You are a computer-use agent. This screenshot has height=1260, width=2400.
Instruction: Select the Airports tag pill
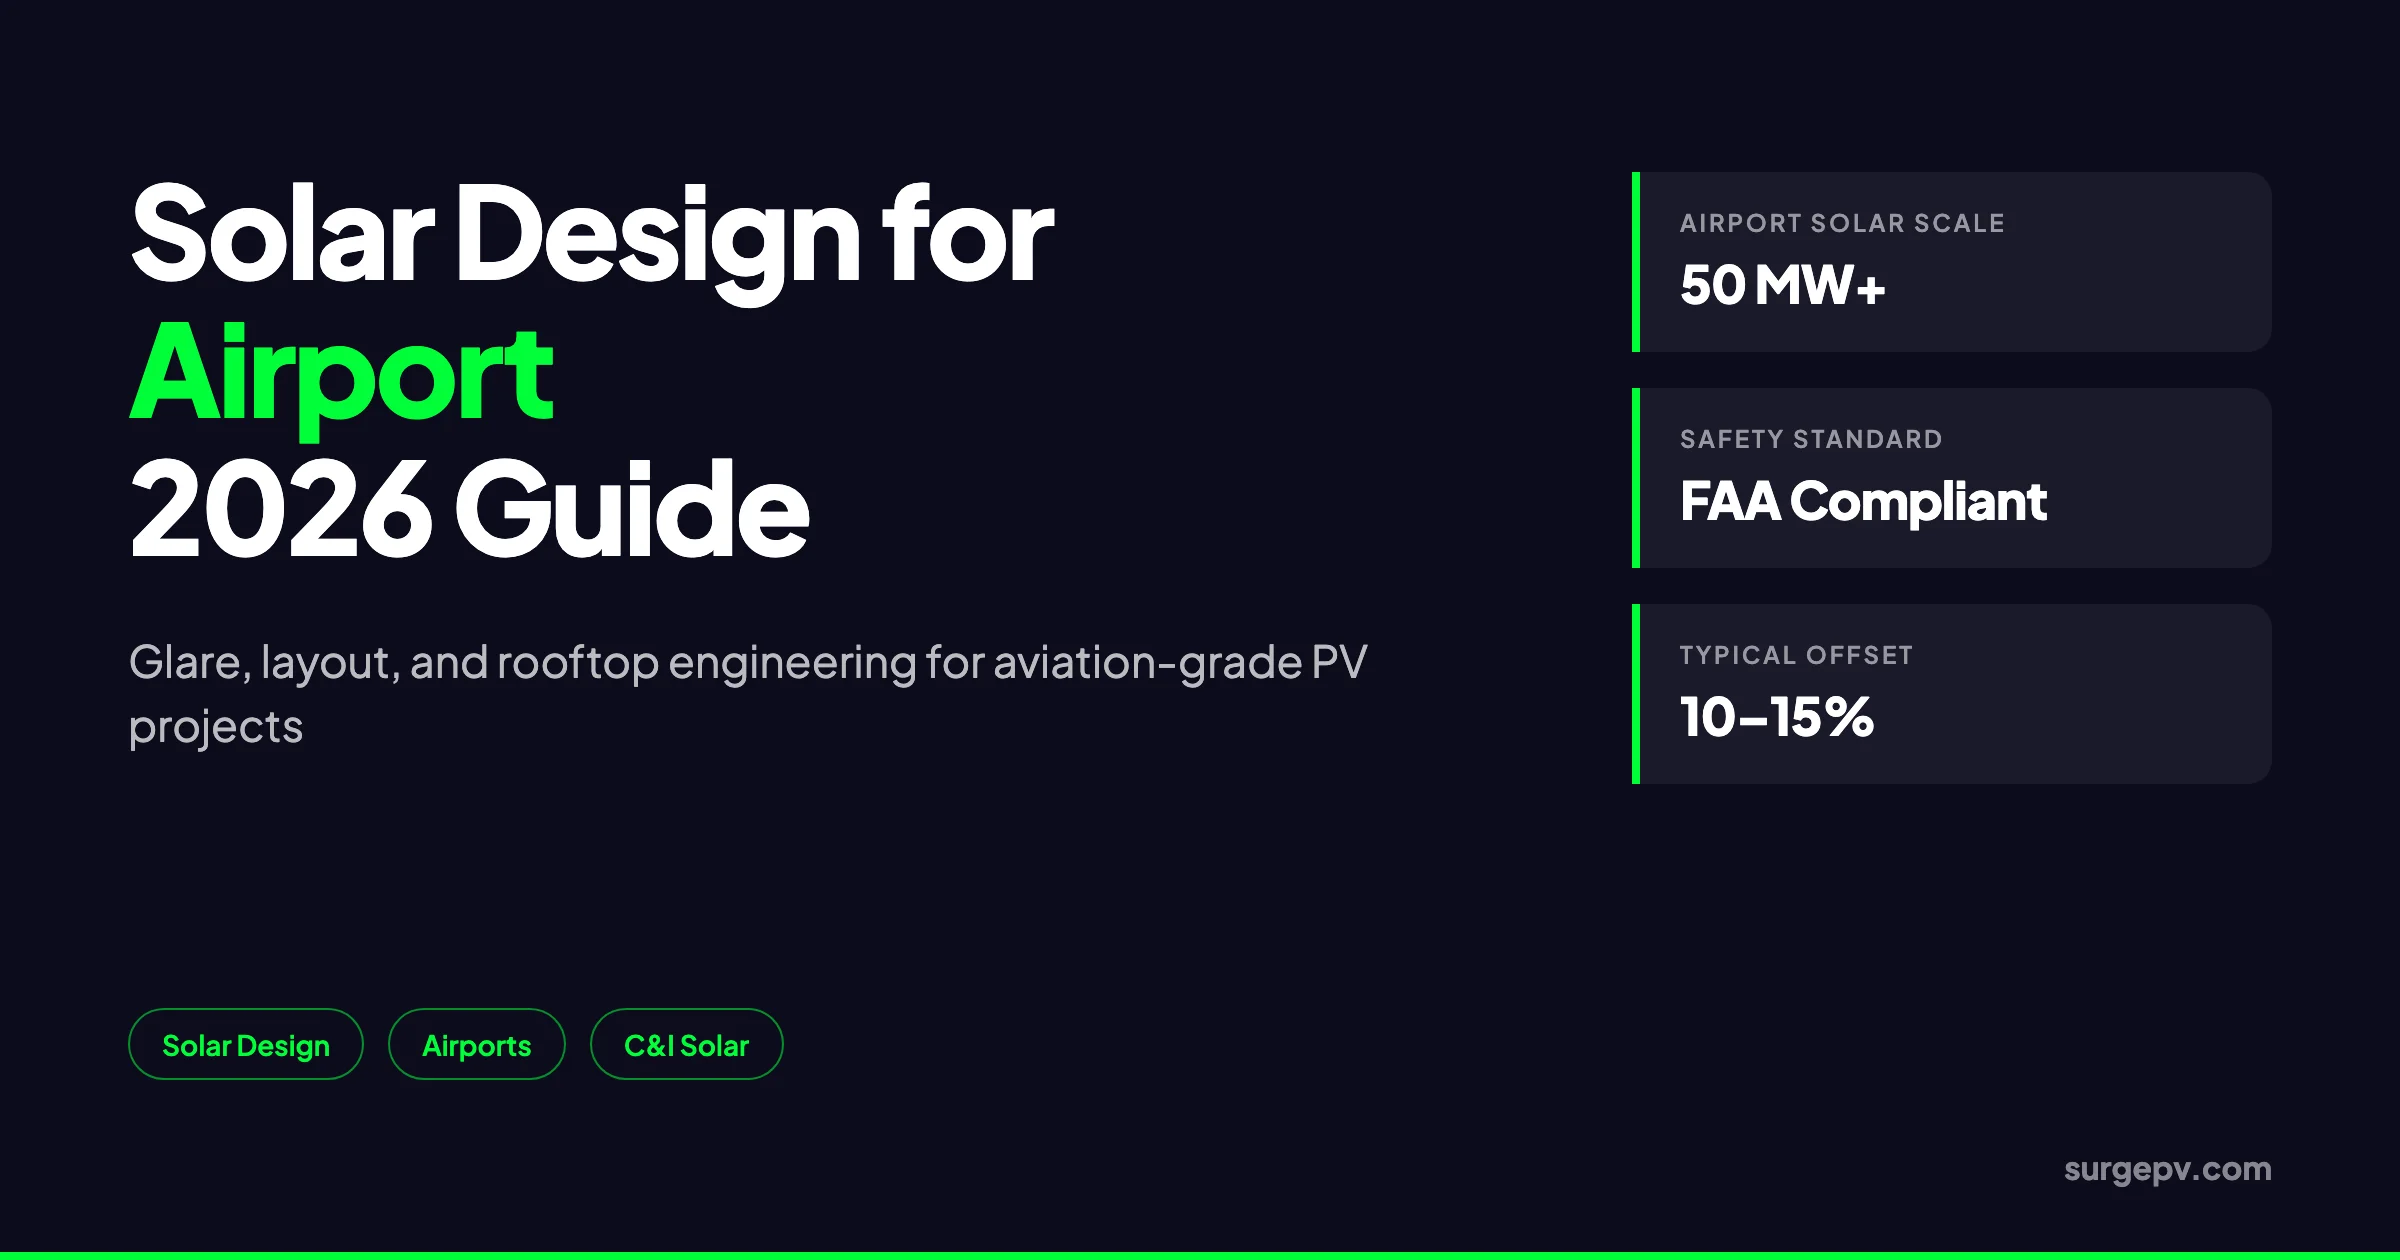[477, 1044]
